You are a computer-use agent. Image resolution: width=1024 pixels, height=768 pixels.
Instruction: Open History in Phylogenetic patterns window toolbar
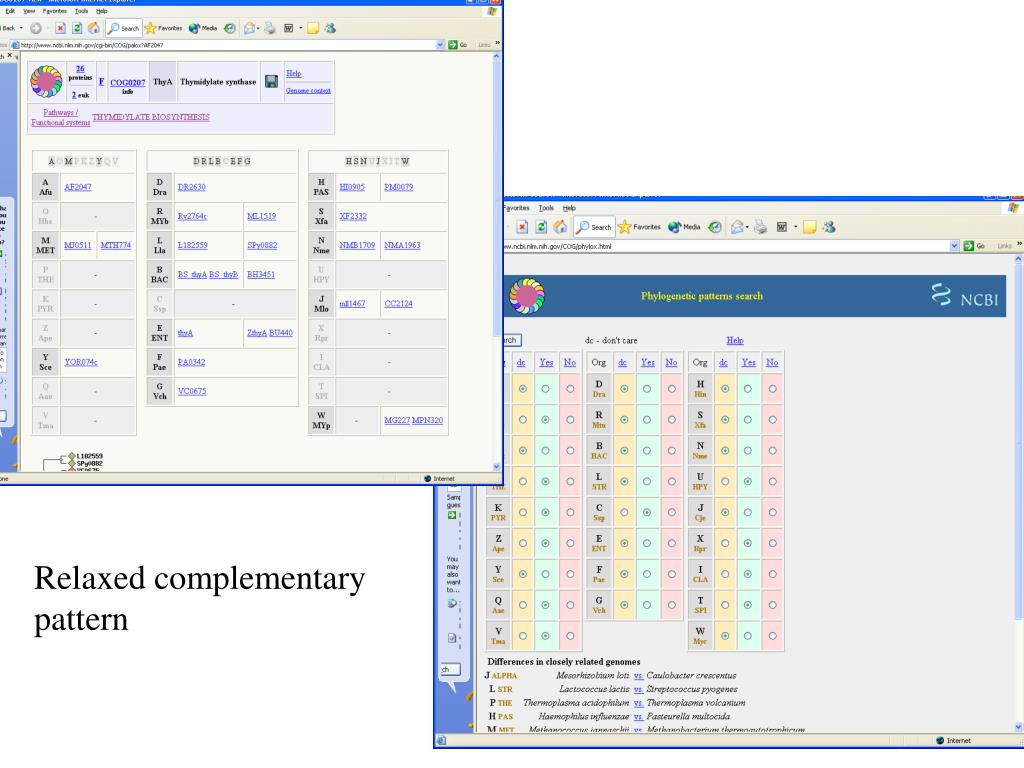[x=715, y=227]
